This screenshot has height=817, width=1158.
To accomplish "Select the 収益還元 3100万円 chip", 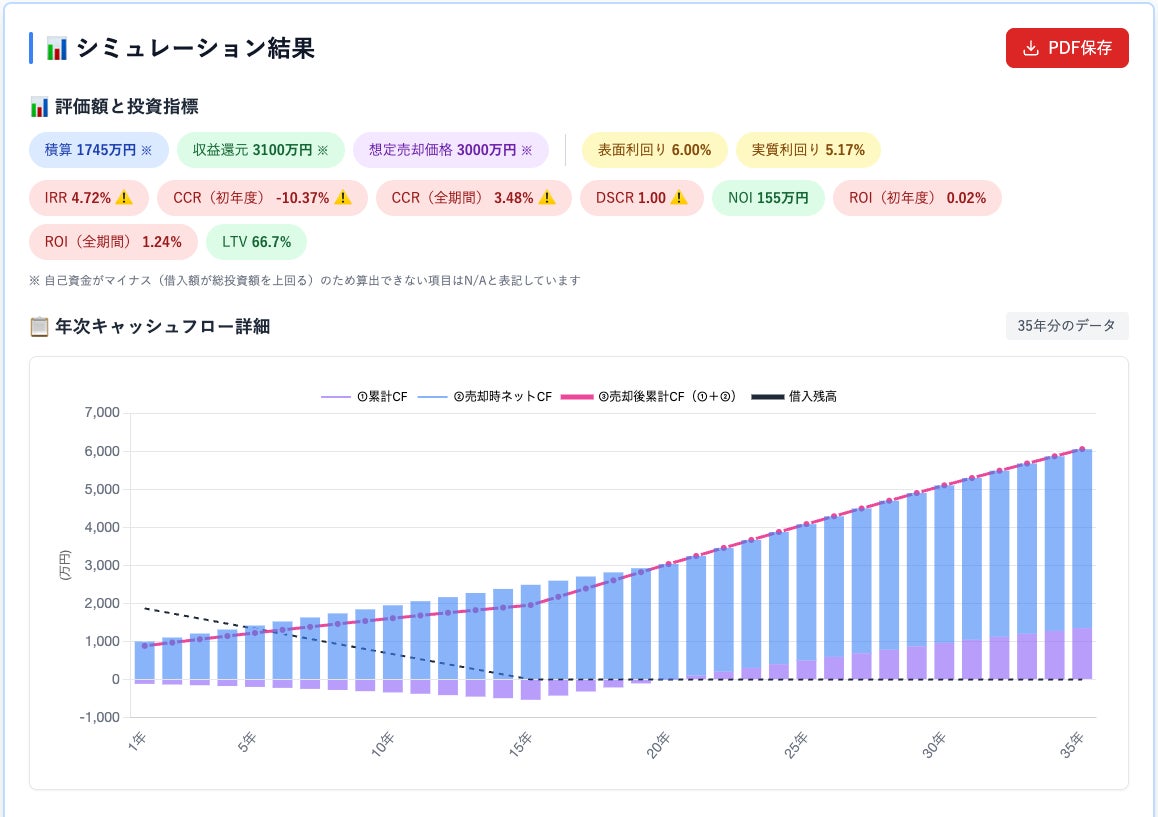I will click(261, 150).
